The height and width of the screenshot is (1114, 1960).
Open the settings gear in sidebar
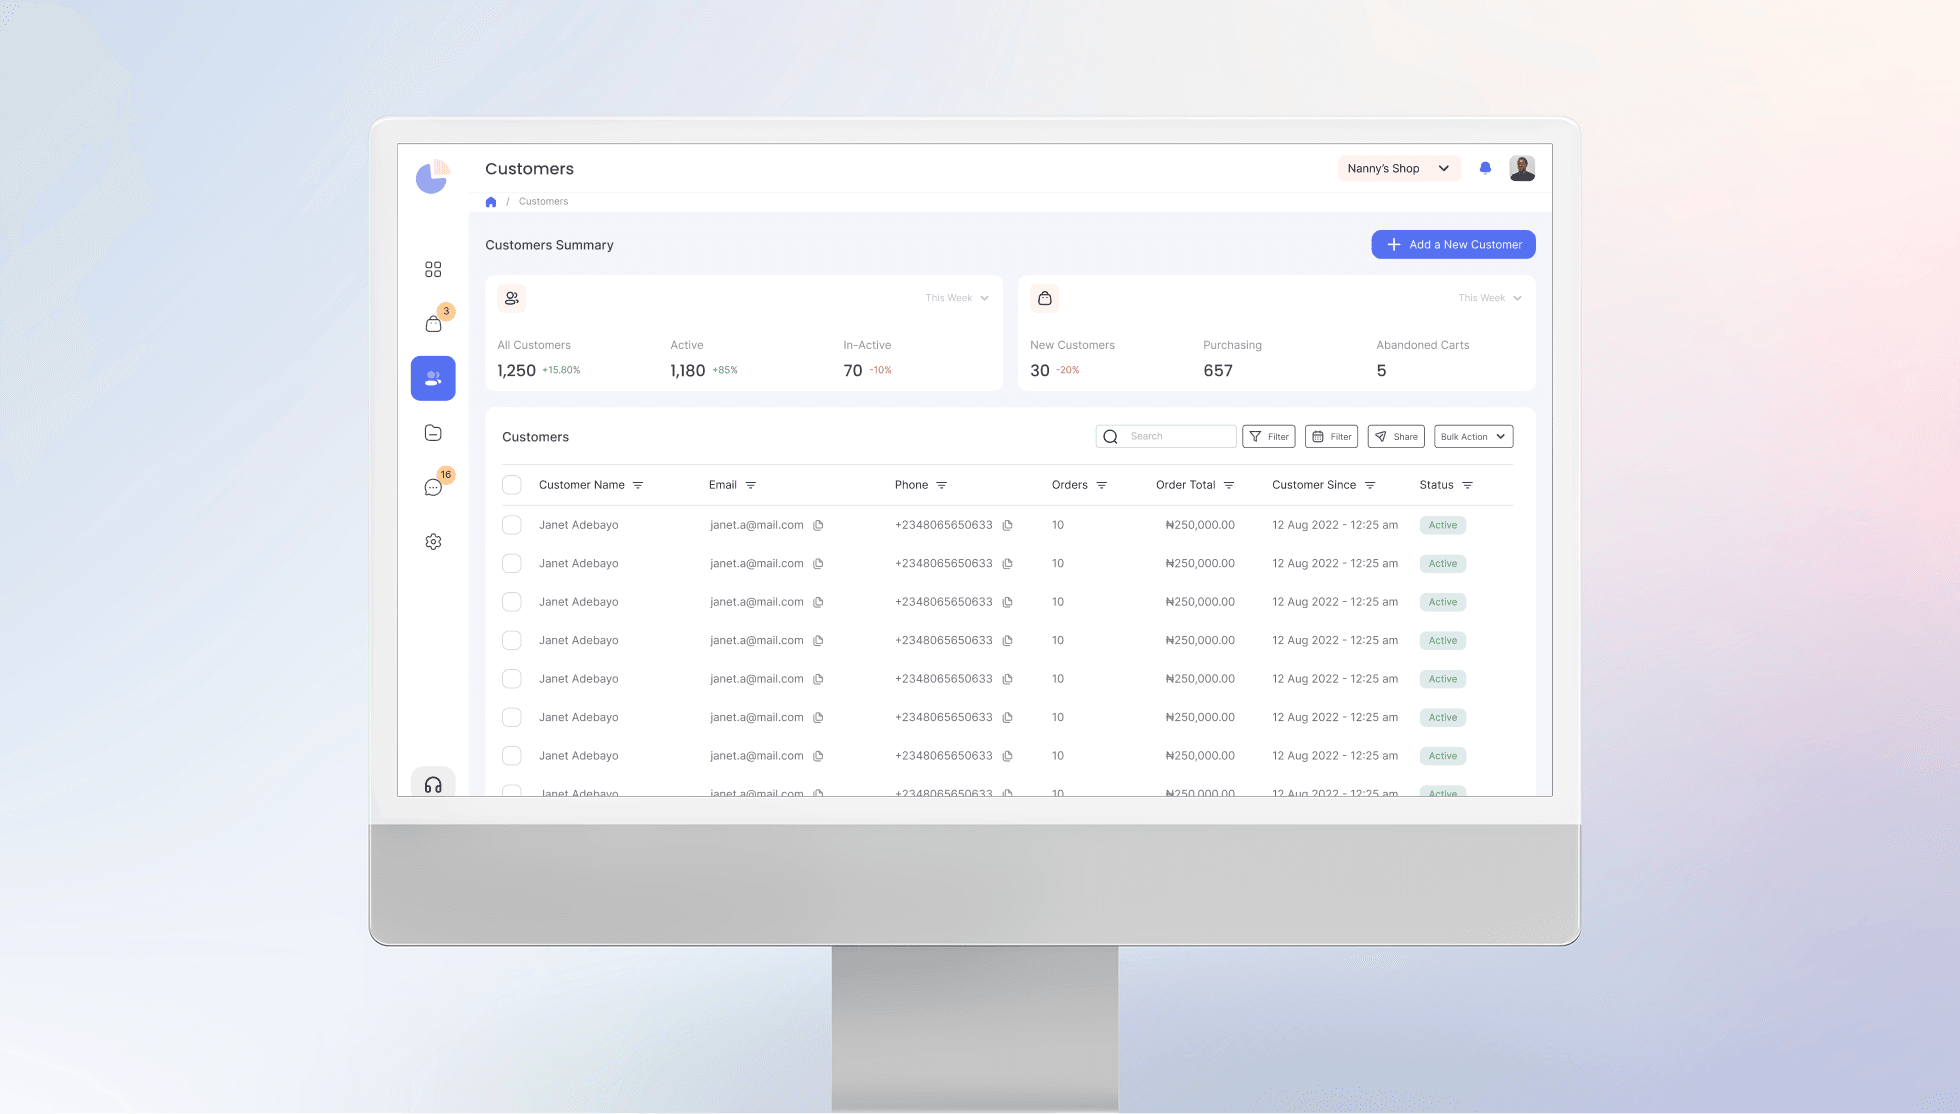point(433,542)
